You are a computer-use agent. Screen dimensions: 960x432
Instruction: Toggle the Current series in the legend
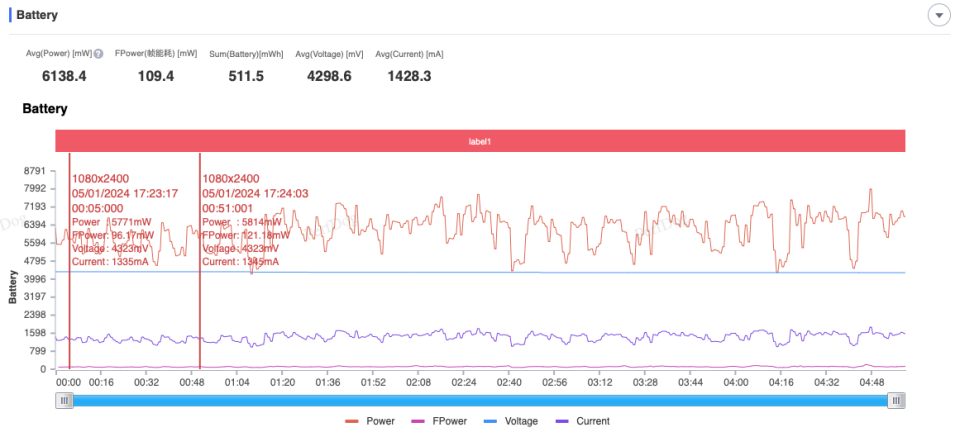tap(582, 421)
